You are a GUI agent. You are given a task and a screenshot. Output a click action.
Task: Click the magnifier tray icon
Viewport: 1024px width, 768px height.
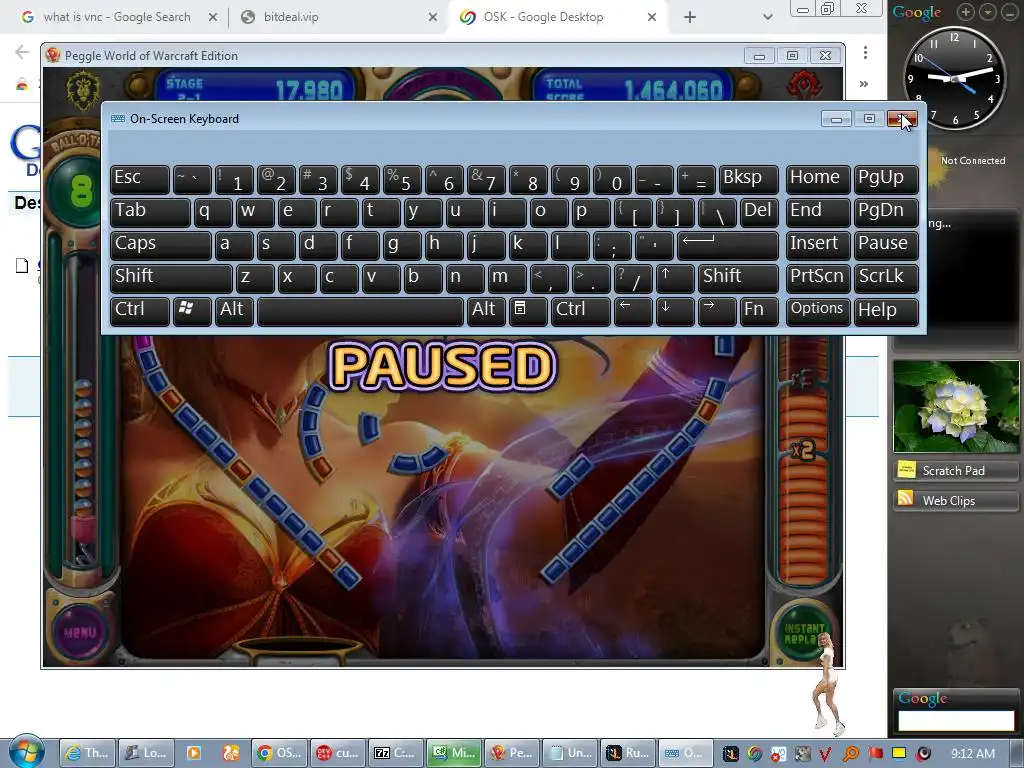[x=851, y=754]
